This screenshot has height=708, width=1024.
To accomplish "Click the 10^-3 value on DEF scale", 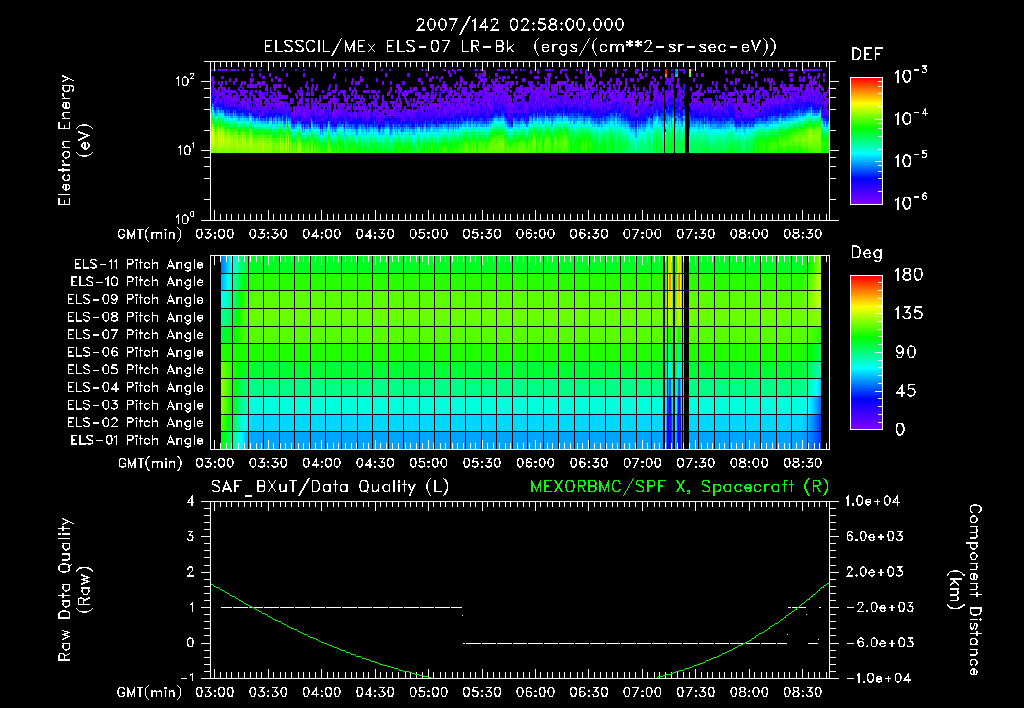I will [x=910, y=76].
